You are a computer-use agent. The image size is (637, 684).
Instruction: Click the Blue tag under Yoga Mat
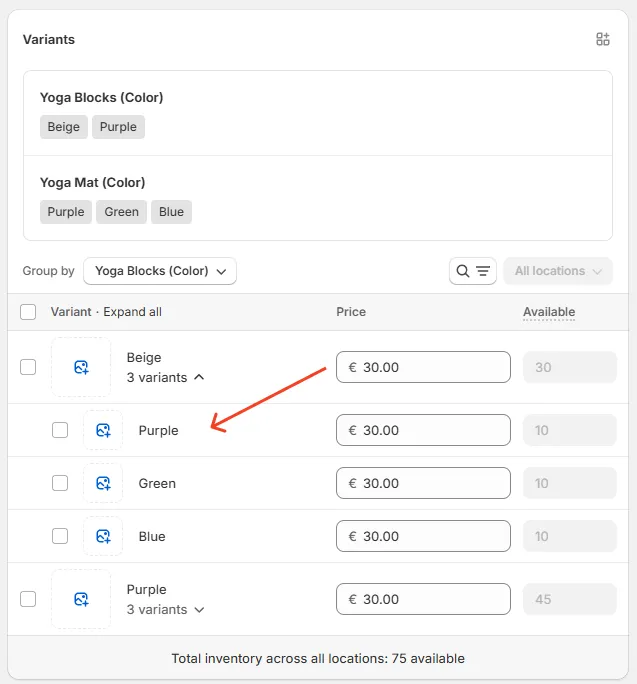[x=171, y=212]
